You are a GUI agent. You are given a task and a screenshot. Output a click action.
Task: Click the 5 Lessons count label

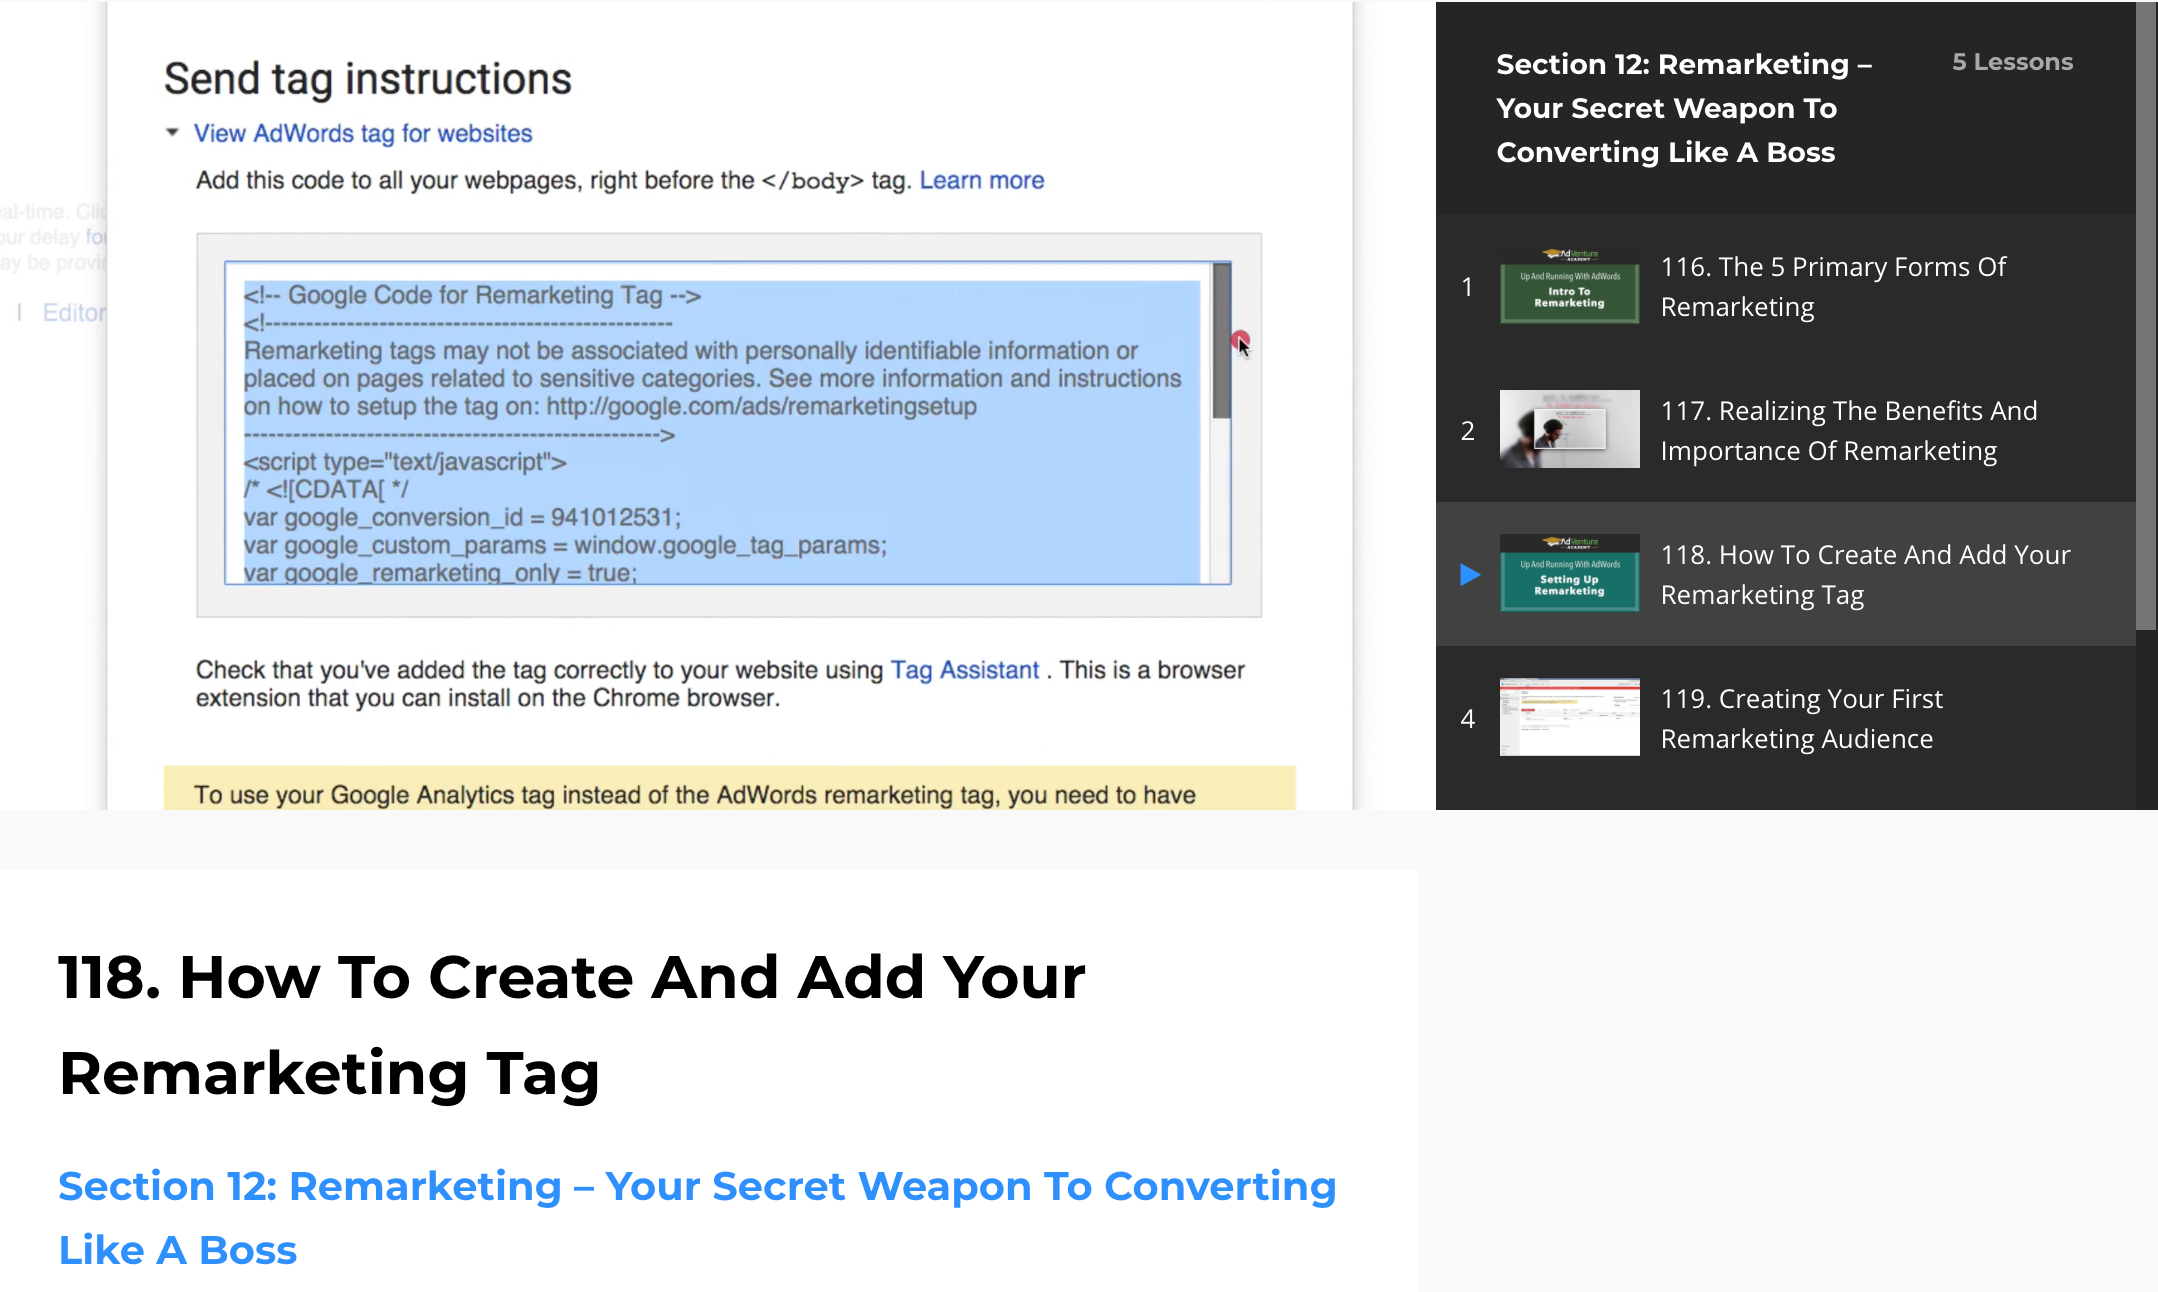(x=2012, y=62)
